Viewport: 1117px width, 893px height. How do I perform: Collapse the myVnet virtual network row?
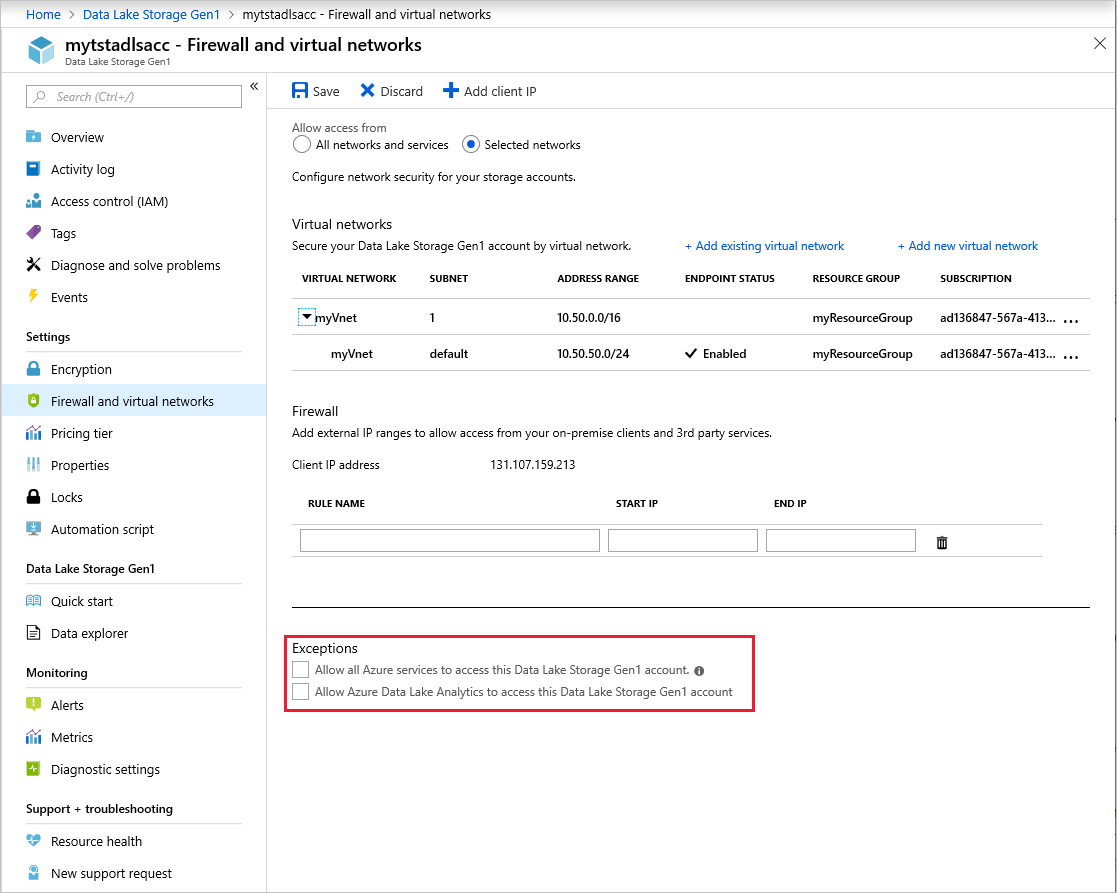pos(307,318)
